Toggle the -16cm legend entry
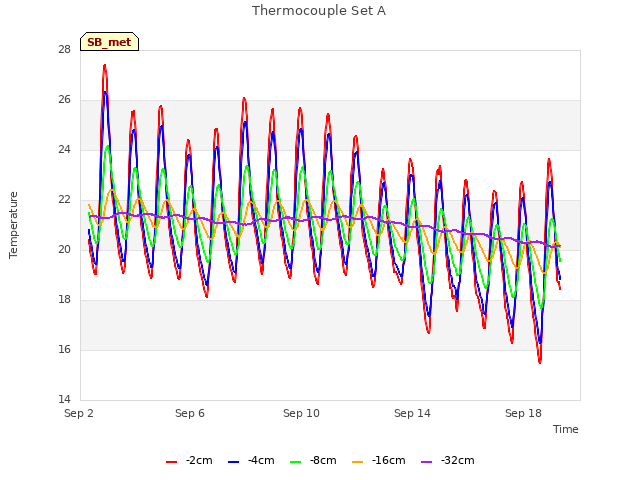 378,460
